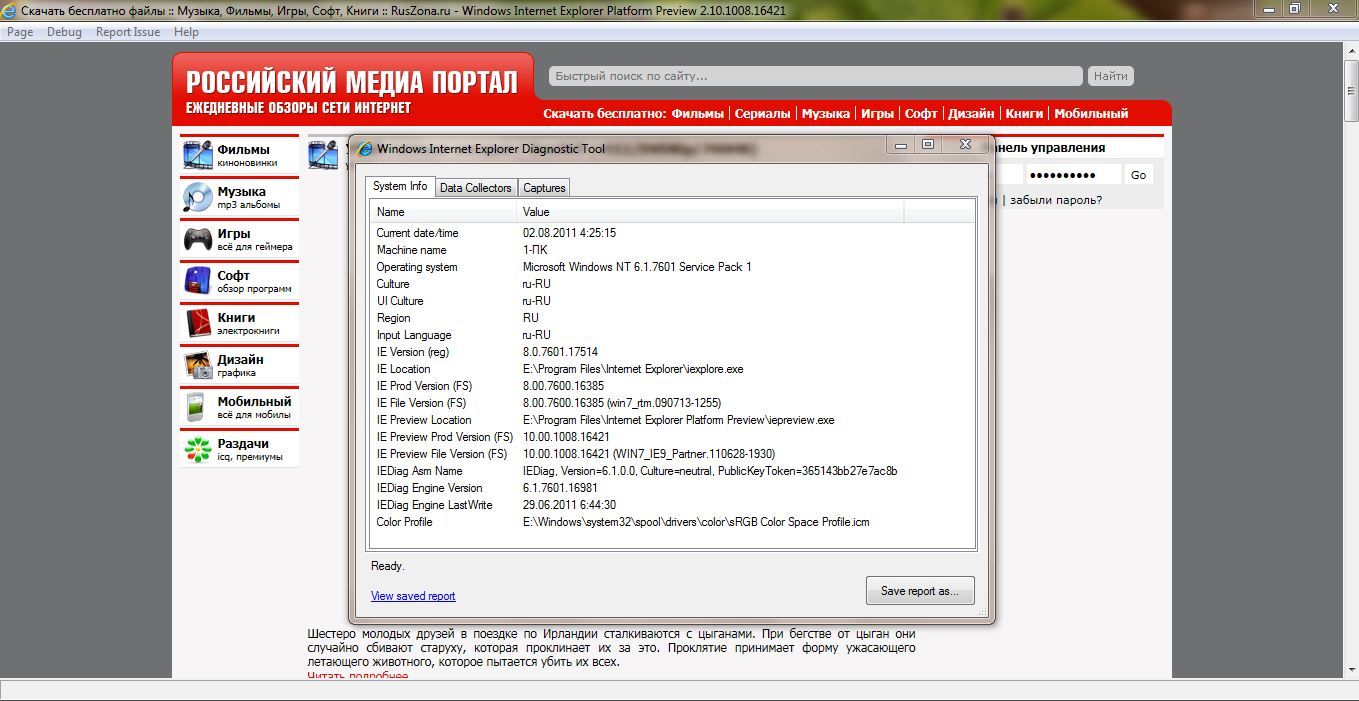This screenshot has width=1359, height=701.
Task: Click the quick site search field
Action: (x=814, y=76)
